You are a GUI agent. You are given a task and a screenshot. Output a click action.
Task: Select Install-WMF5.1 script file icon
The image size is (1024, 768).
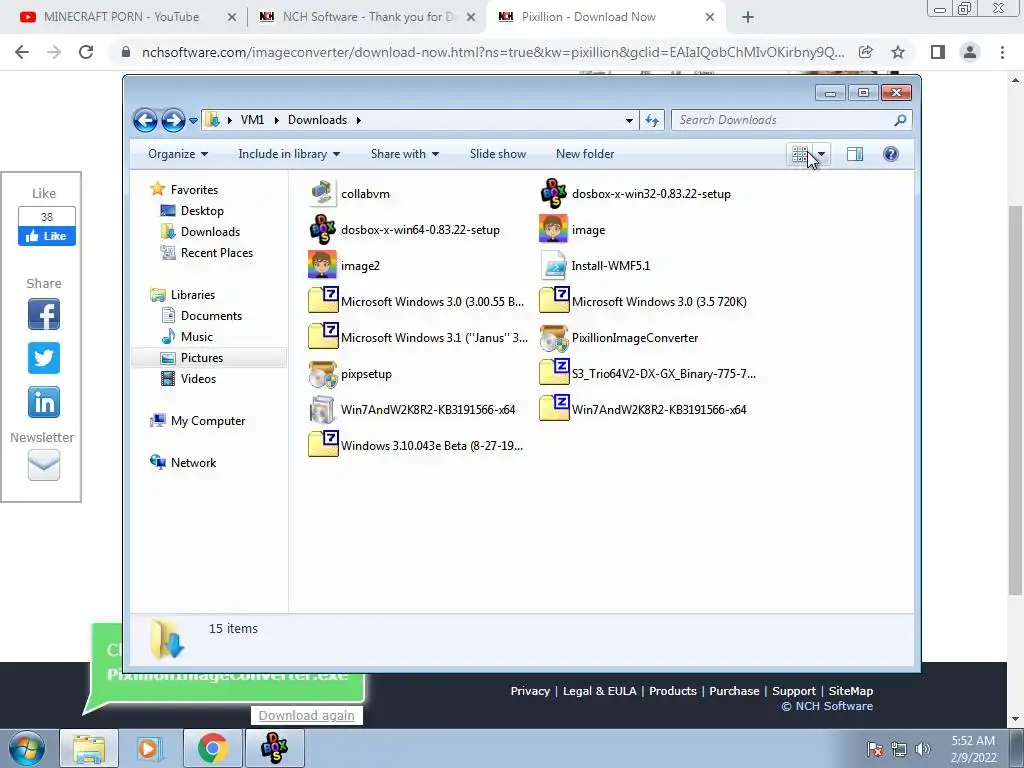coord(553,265)
